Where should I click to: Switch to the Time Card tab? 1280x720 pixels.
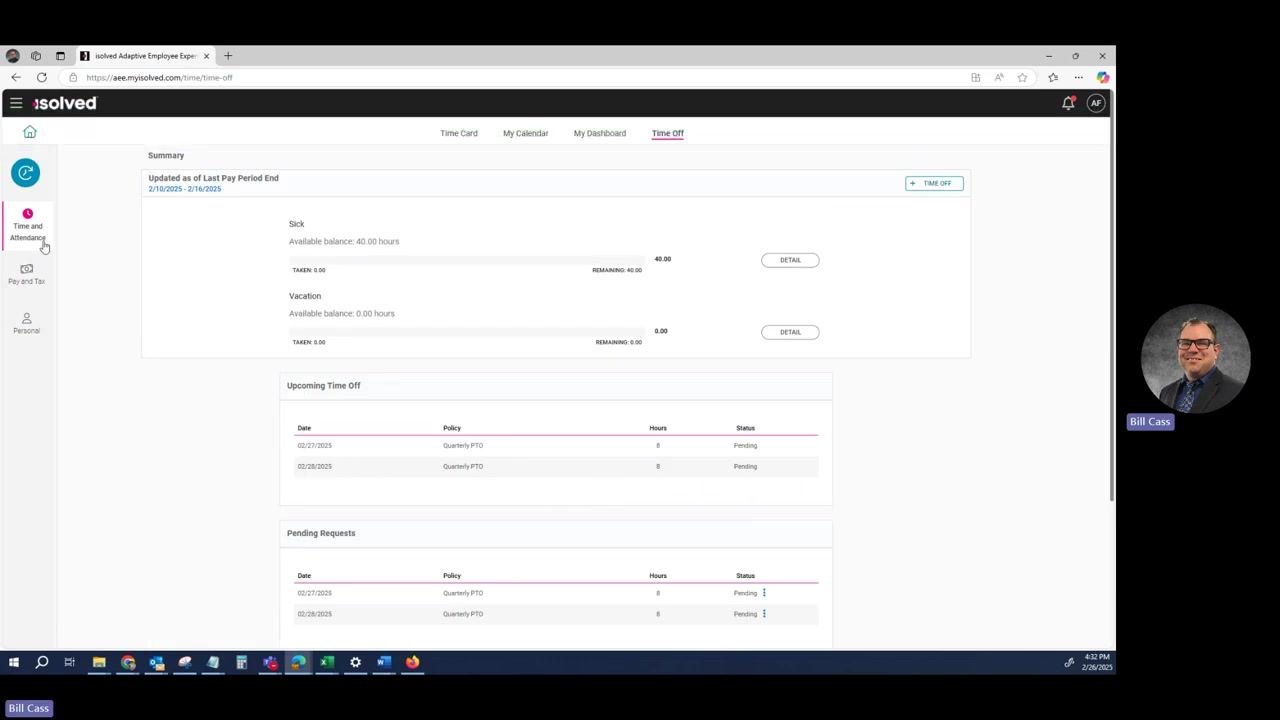coord(459,133)
